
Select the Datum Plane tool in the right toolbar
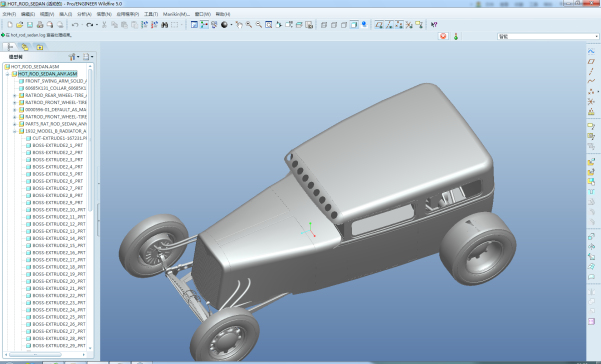591,61
